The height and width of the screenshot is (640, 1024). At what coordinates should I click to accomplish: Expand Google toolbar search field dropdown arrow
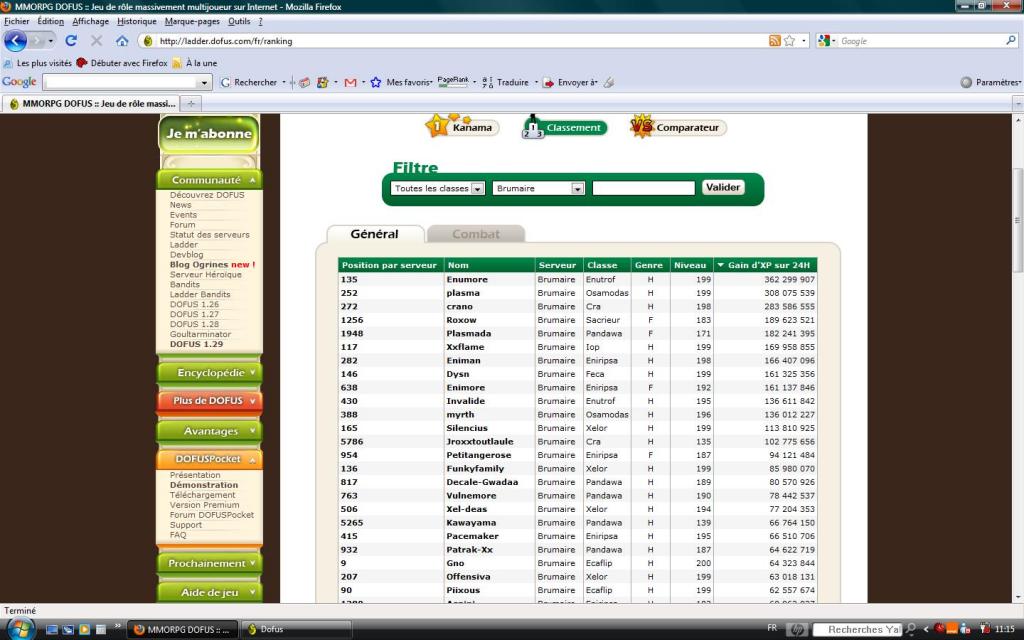click(204, 82)
